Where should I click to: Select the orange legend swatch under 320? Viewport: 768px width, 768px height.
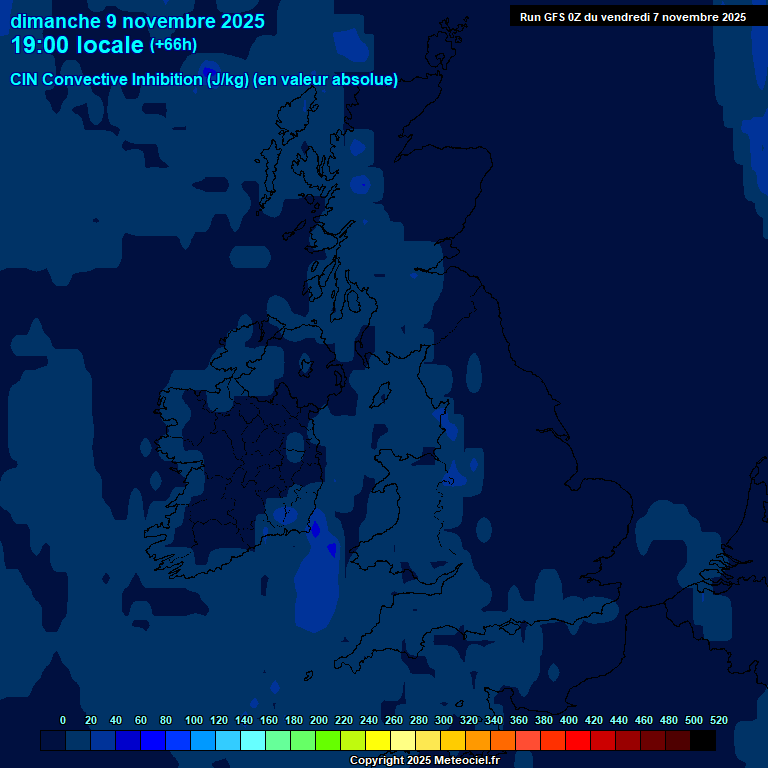click(478, 741)
